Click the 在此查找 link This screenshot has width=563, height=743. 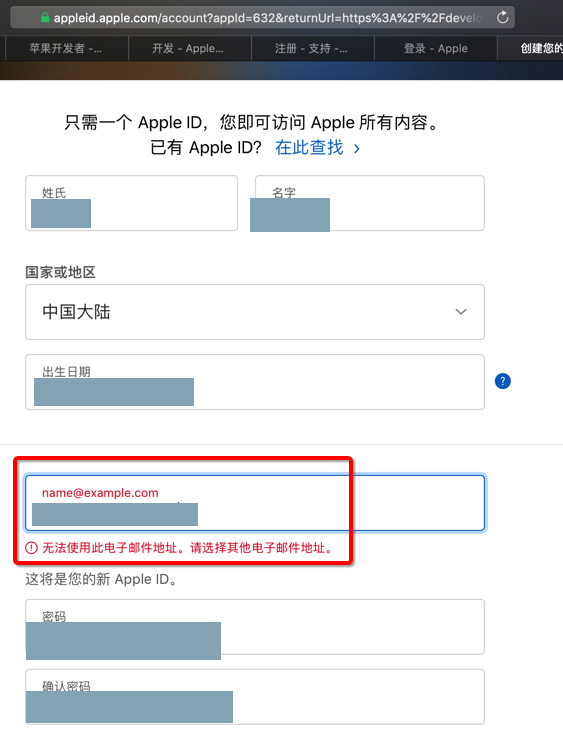[309, 147]
